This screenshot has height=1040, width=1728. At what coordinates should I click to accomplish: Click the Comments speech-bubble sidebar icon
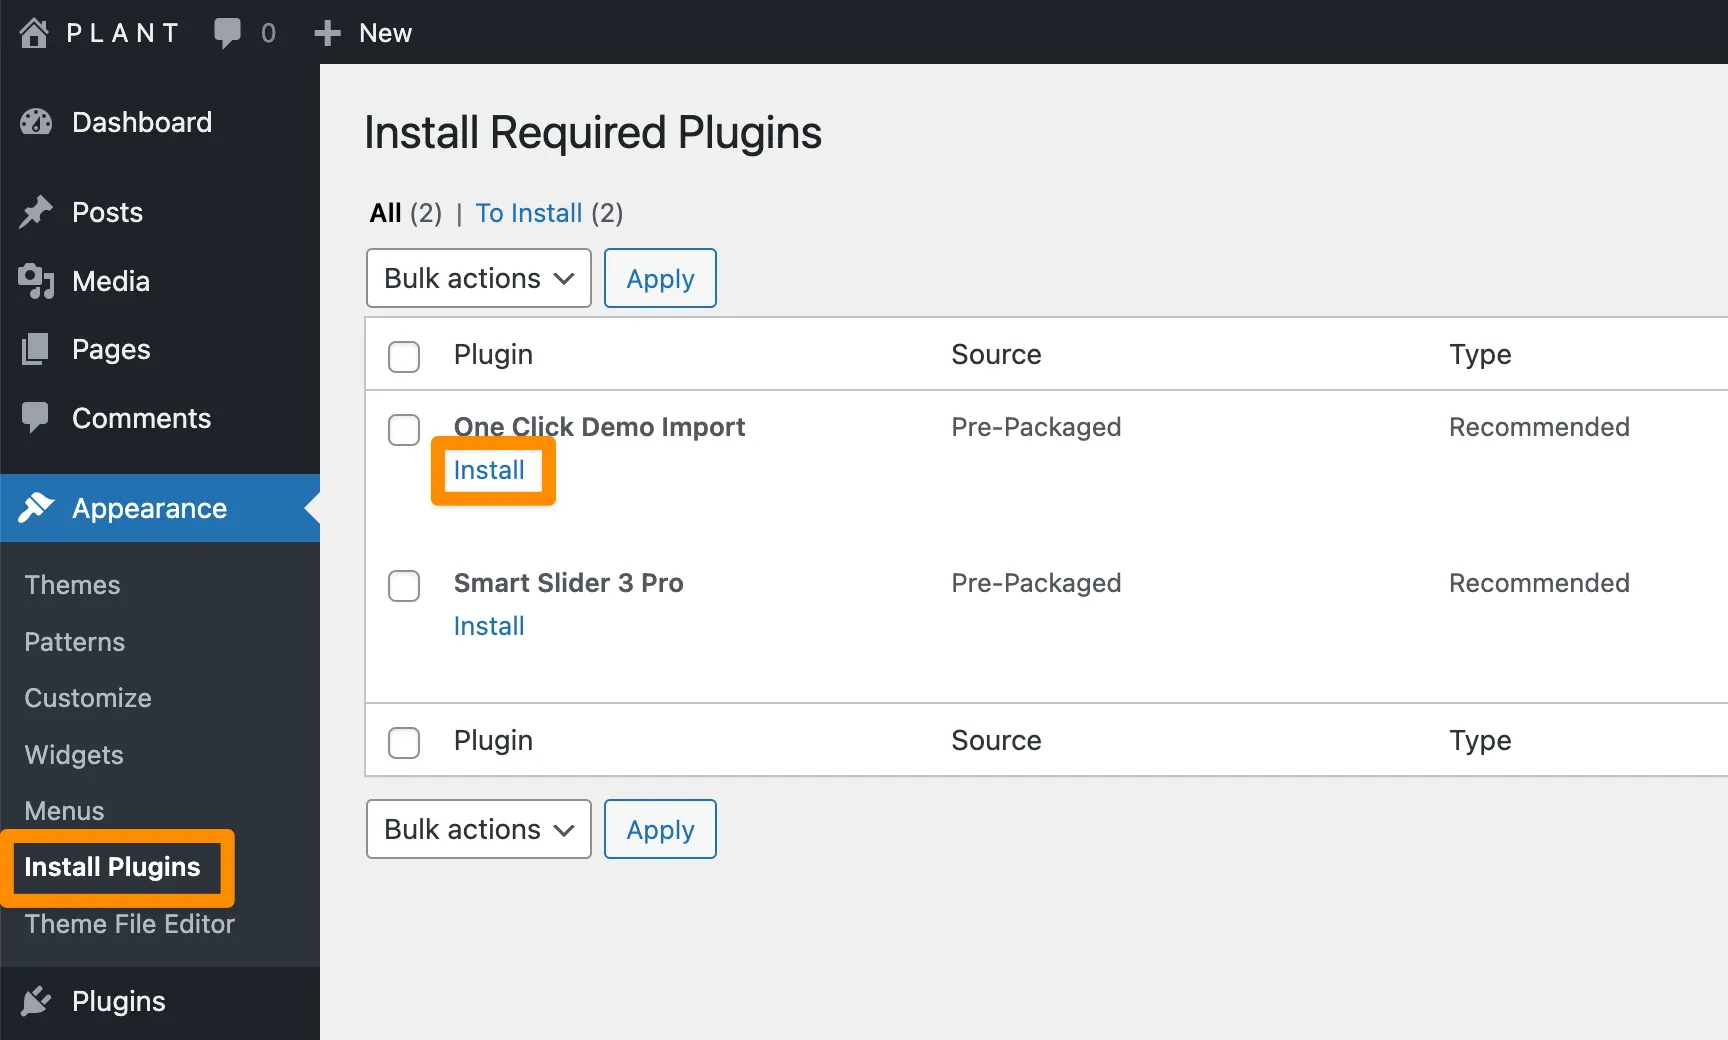[36, 418]
